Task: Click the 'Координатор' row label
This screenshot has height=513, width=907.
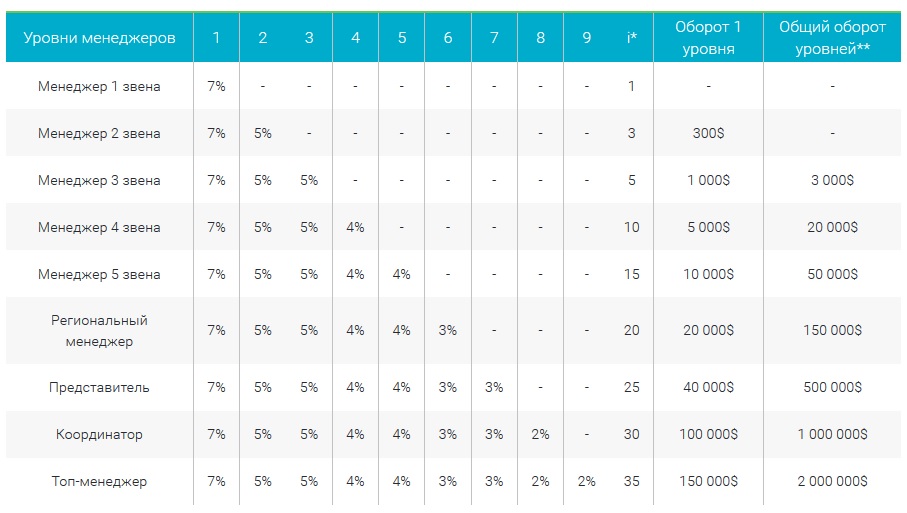Action: [99, 434]
